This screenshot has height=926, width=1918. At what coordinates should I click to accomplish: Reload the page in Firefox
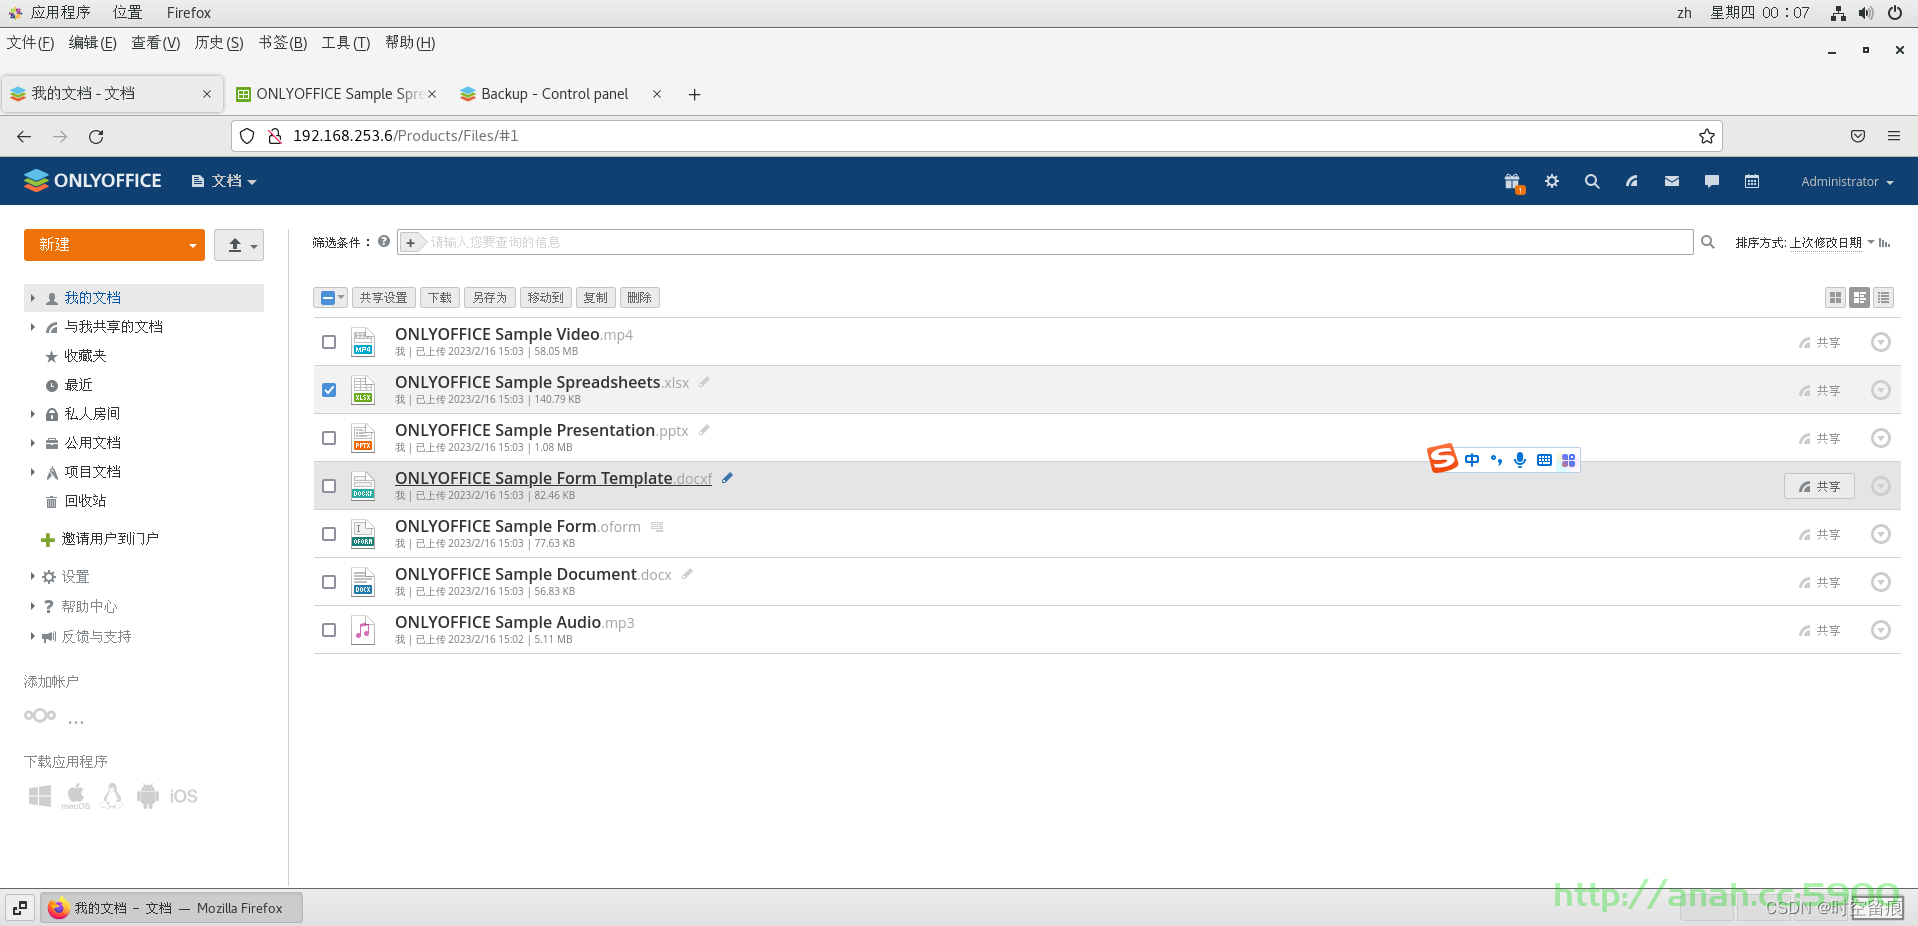coord(96,136)
